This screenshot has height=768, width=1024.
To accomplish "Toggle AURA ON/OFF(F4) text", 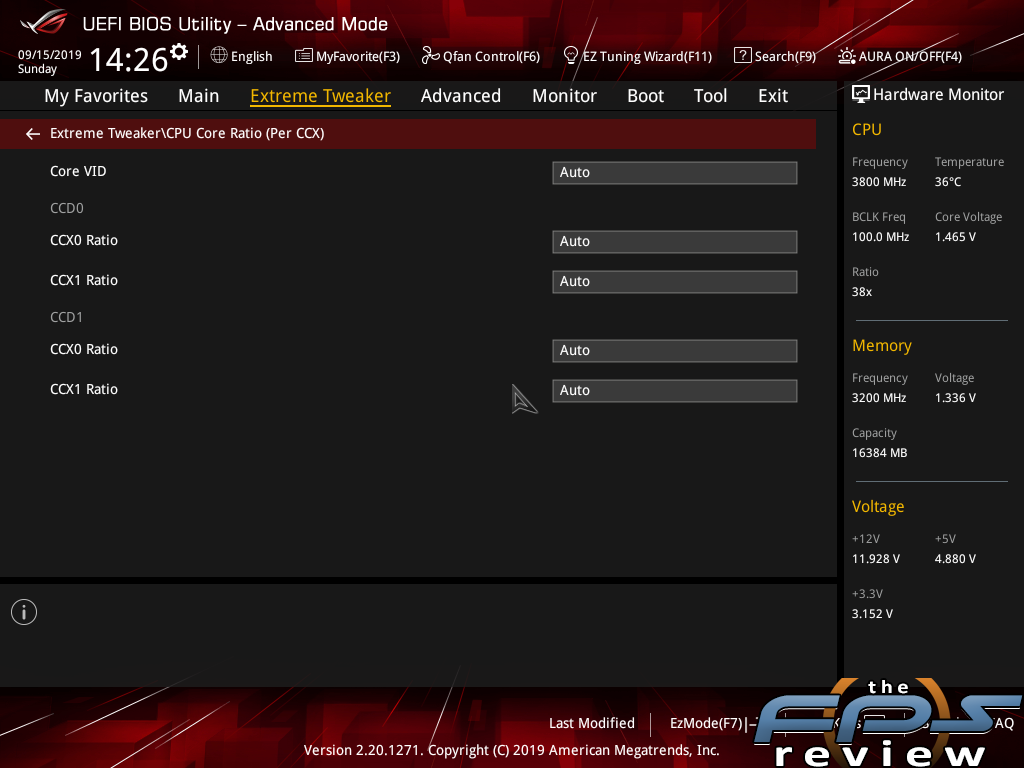I will click(910, 57).
